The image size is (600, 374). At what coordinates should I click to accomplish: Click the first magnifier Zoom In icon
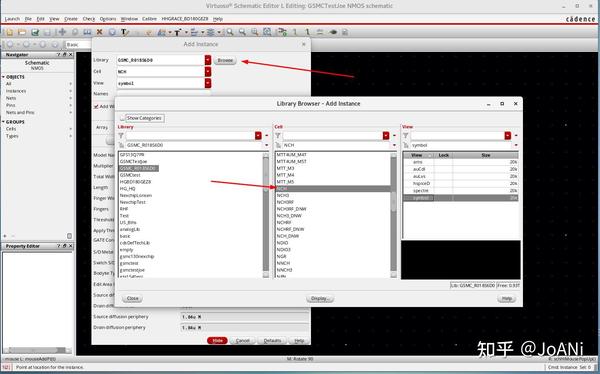[x=230, y=33]
